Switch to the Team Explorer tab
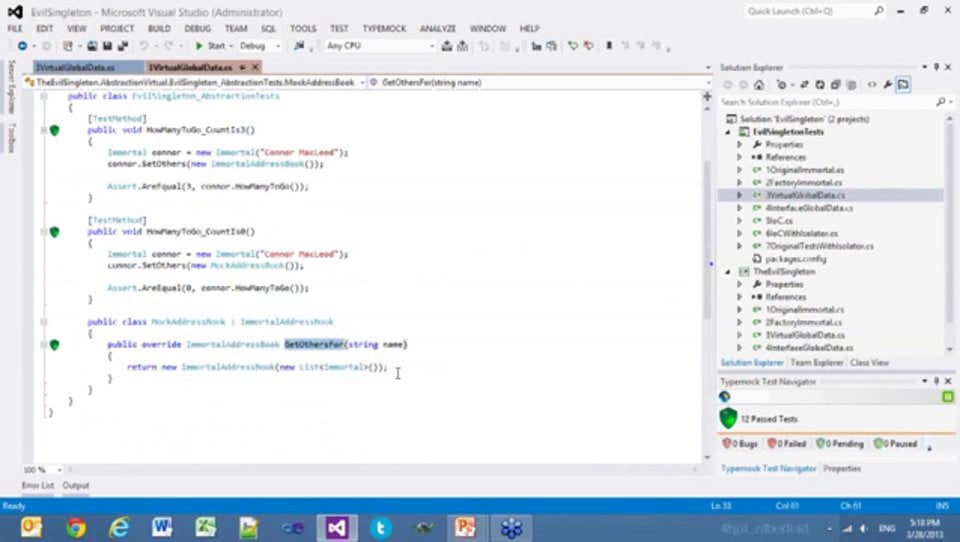960x542 pixels. click(816, 363)
